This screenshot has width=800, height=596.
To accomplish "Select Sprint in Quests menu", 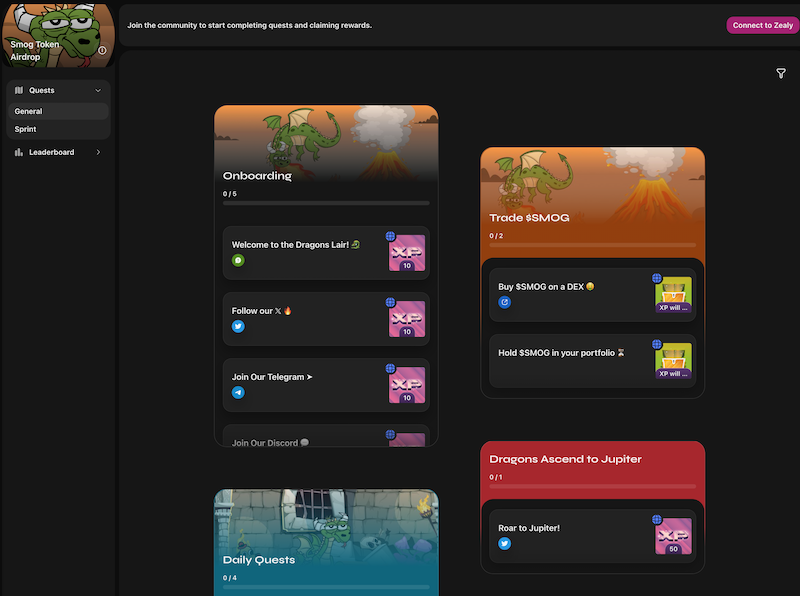I will tap(58, 129).
